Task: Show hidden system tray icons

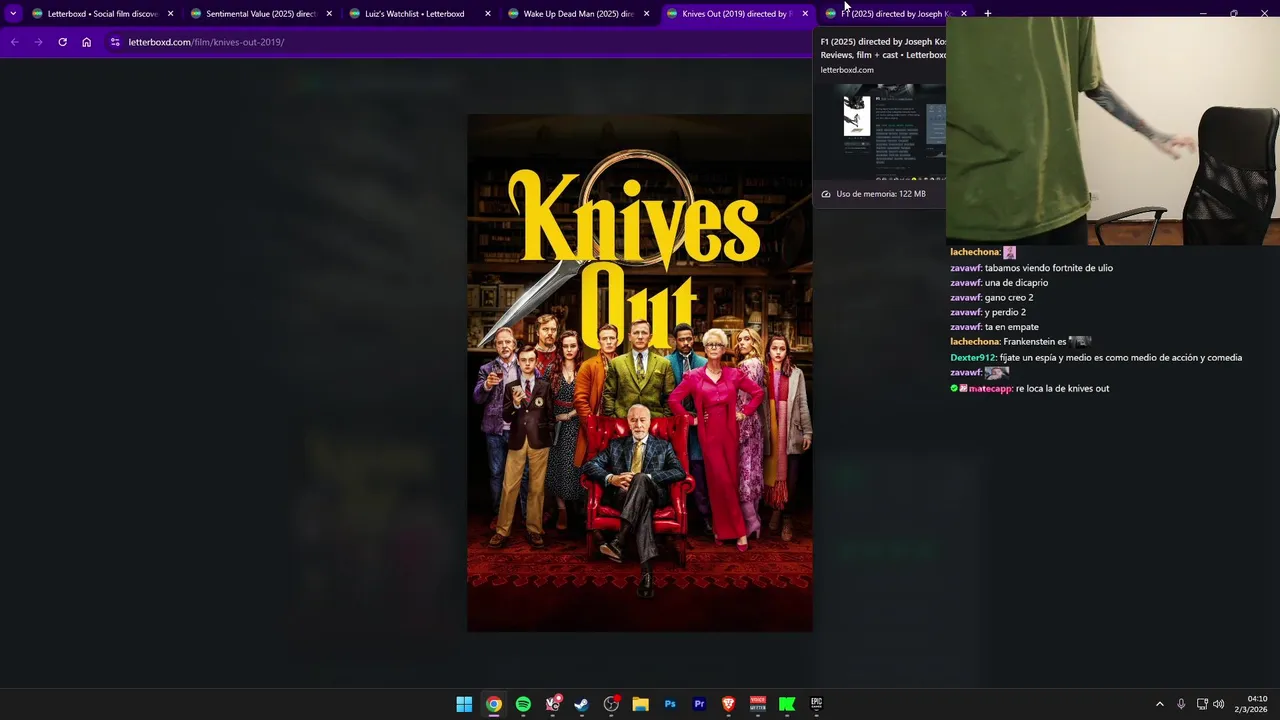Action: point(1160,704)
